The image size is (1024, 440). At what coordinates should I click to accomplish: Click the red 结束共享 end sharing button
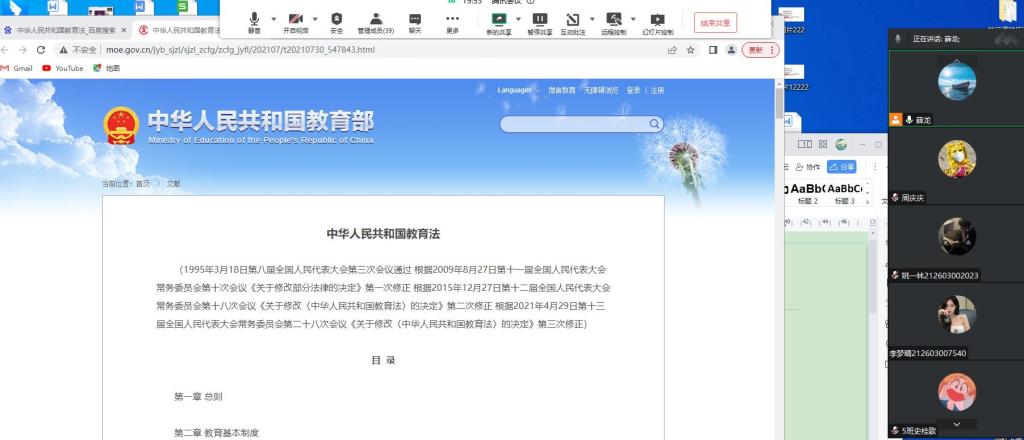pyautogui.click(x=716, y=23)
